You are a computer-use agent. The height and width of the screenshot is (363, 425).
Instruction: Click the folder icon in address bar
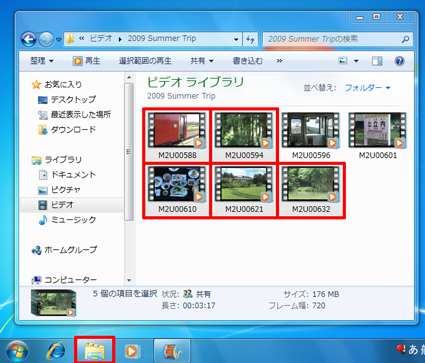pos(70,39)
